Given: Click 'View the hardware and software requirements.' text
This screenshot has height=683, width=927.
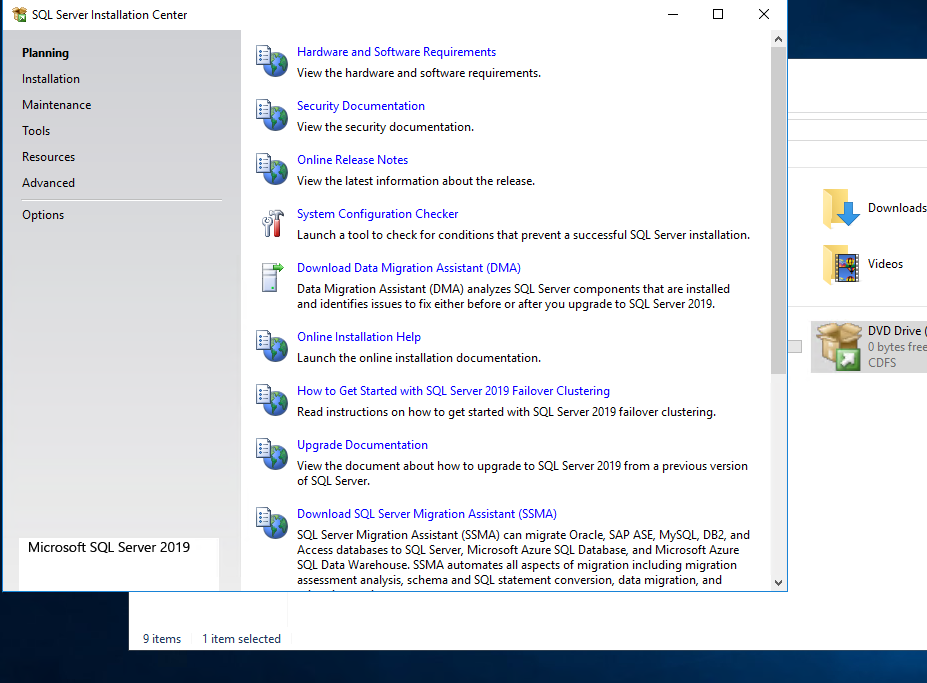Looking at the screenshot, I should (x=419, y=73).
